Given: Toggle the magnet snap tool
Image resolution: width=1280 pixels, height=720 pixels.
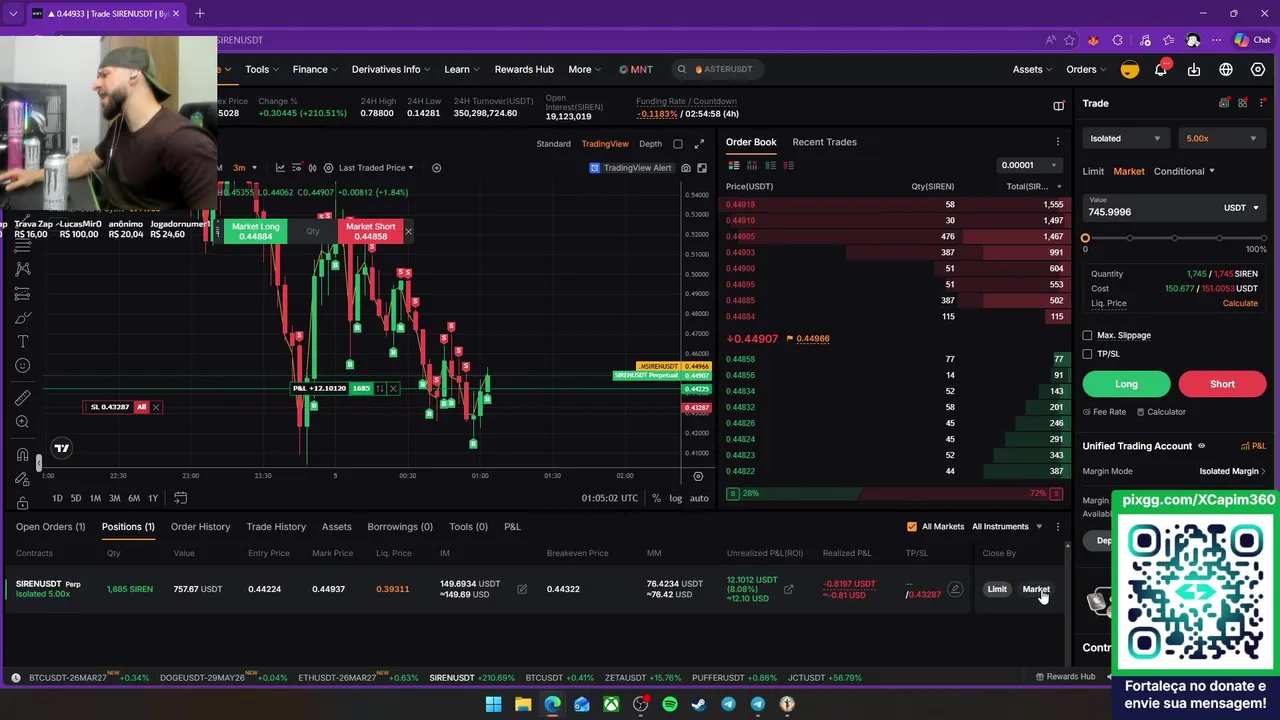Looking at the screenshot, I should (x=23, y=455).
